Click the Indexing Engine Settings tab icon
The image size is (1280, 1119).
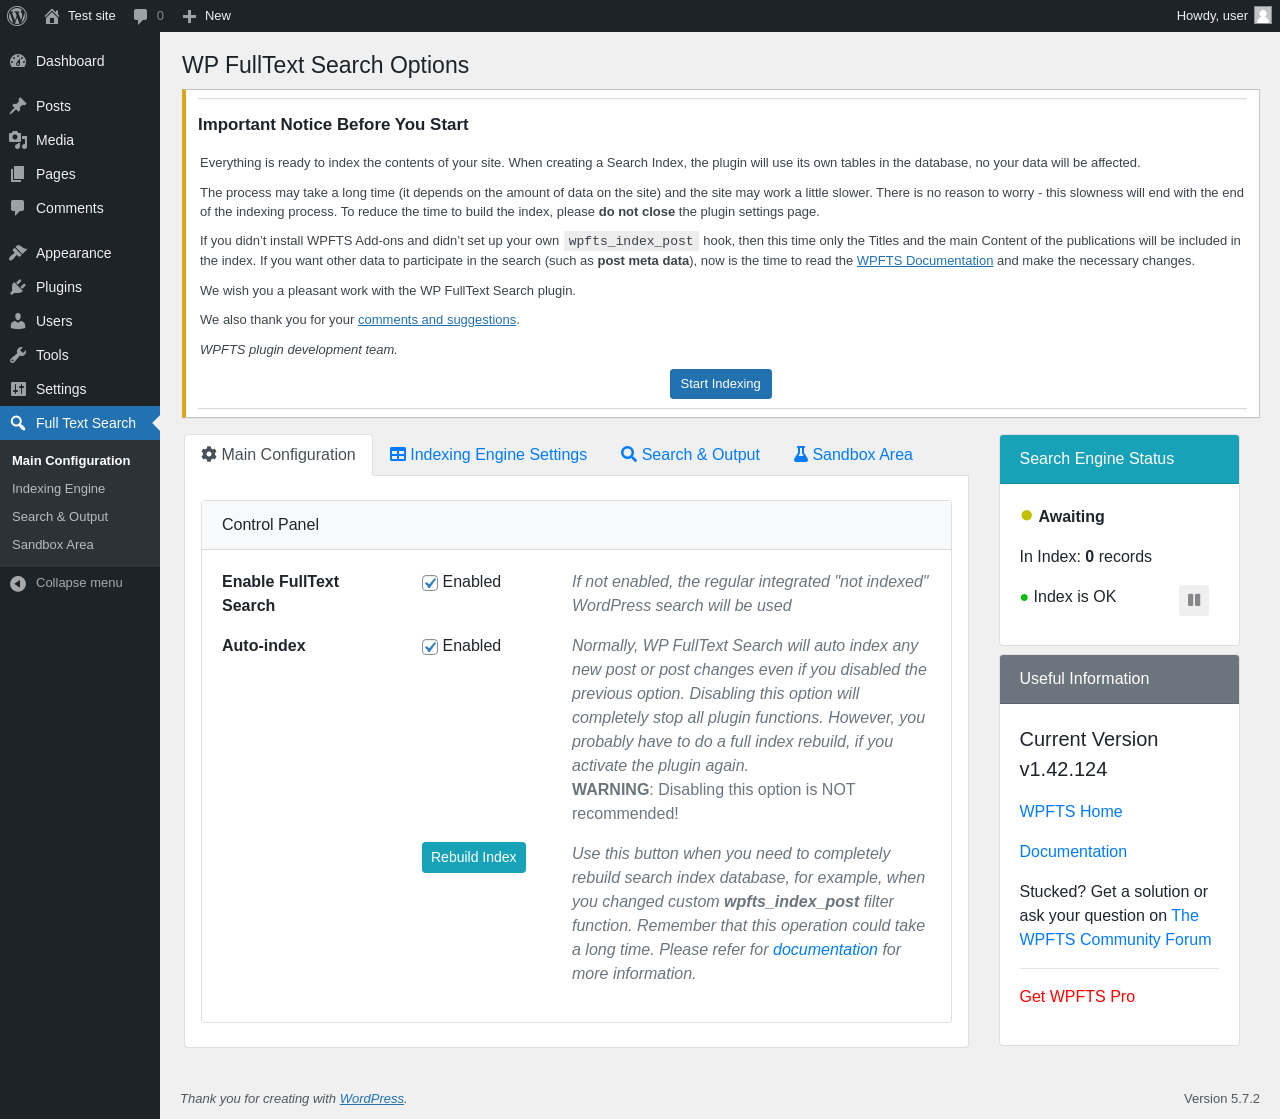[398, 454]
